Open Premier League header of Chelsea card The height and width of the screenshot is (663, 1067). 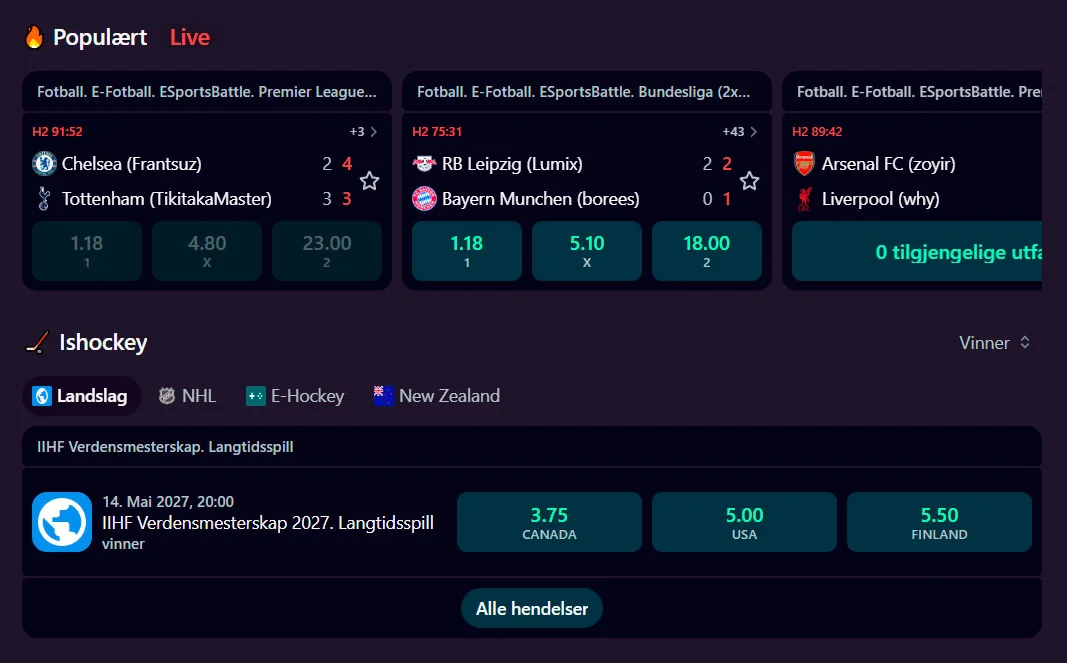point(207,92)
